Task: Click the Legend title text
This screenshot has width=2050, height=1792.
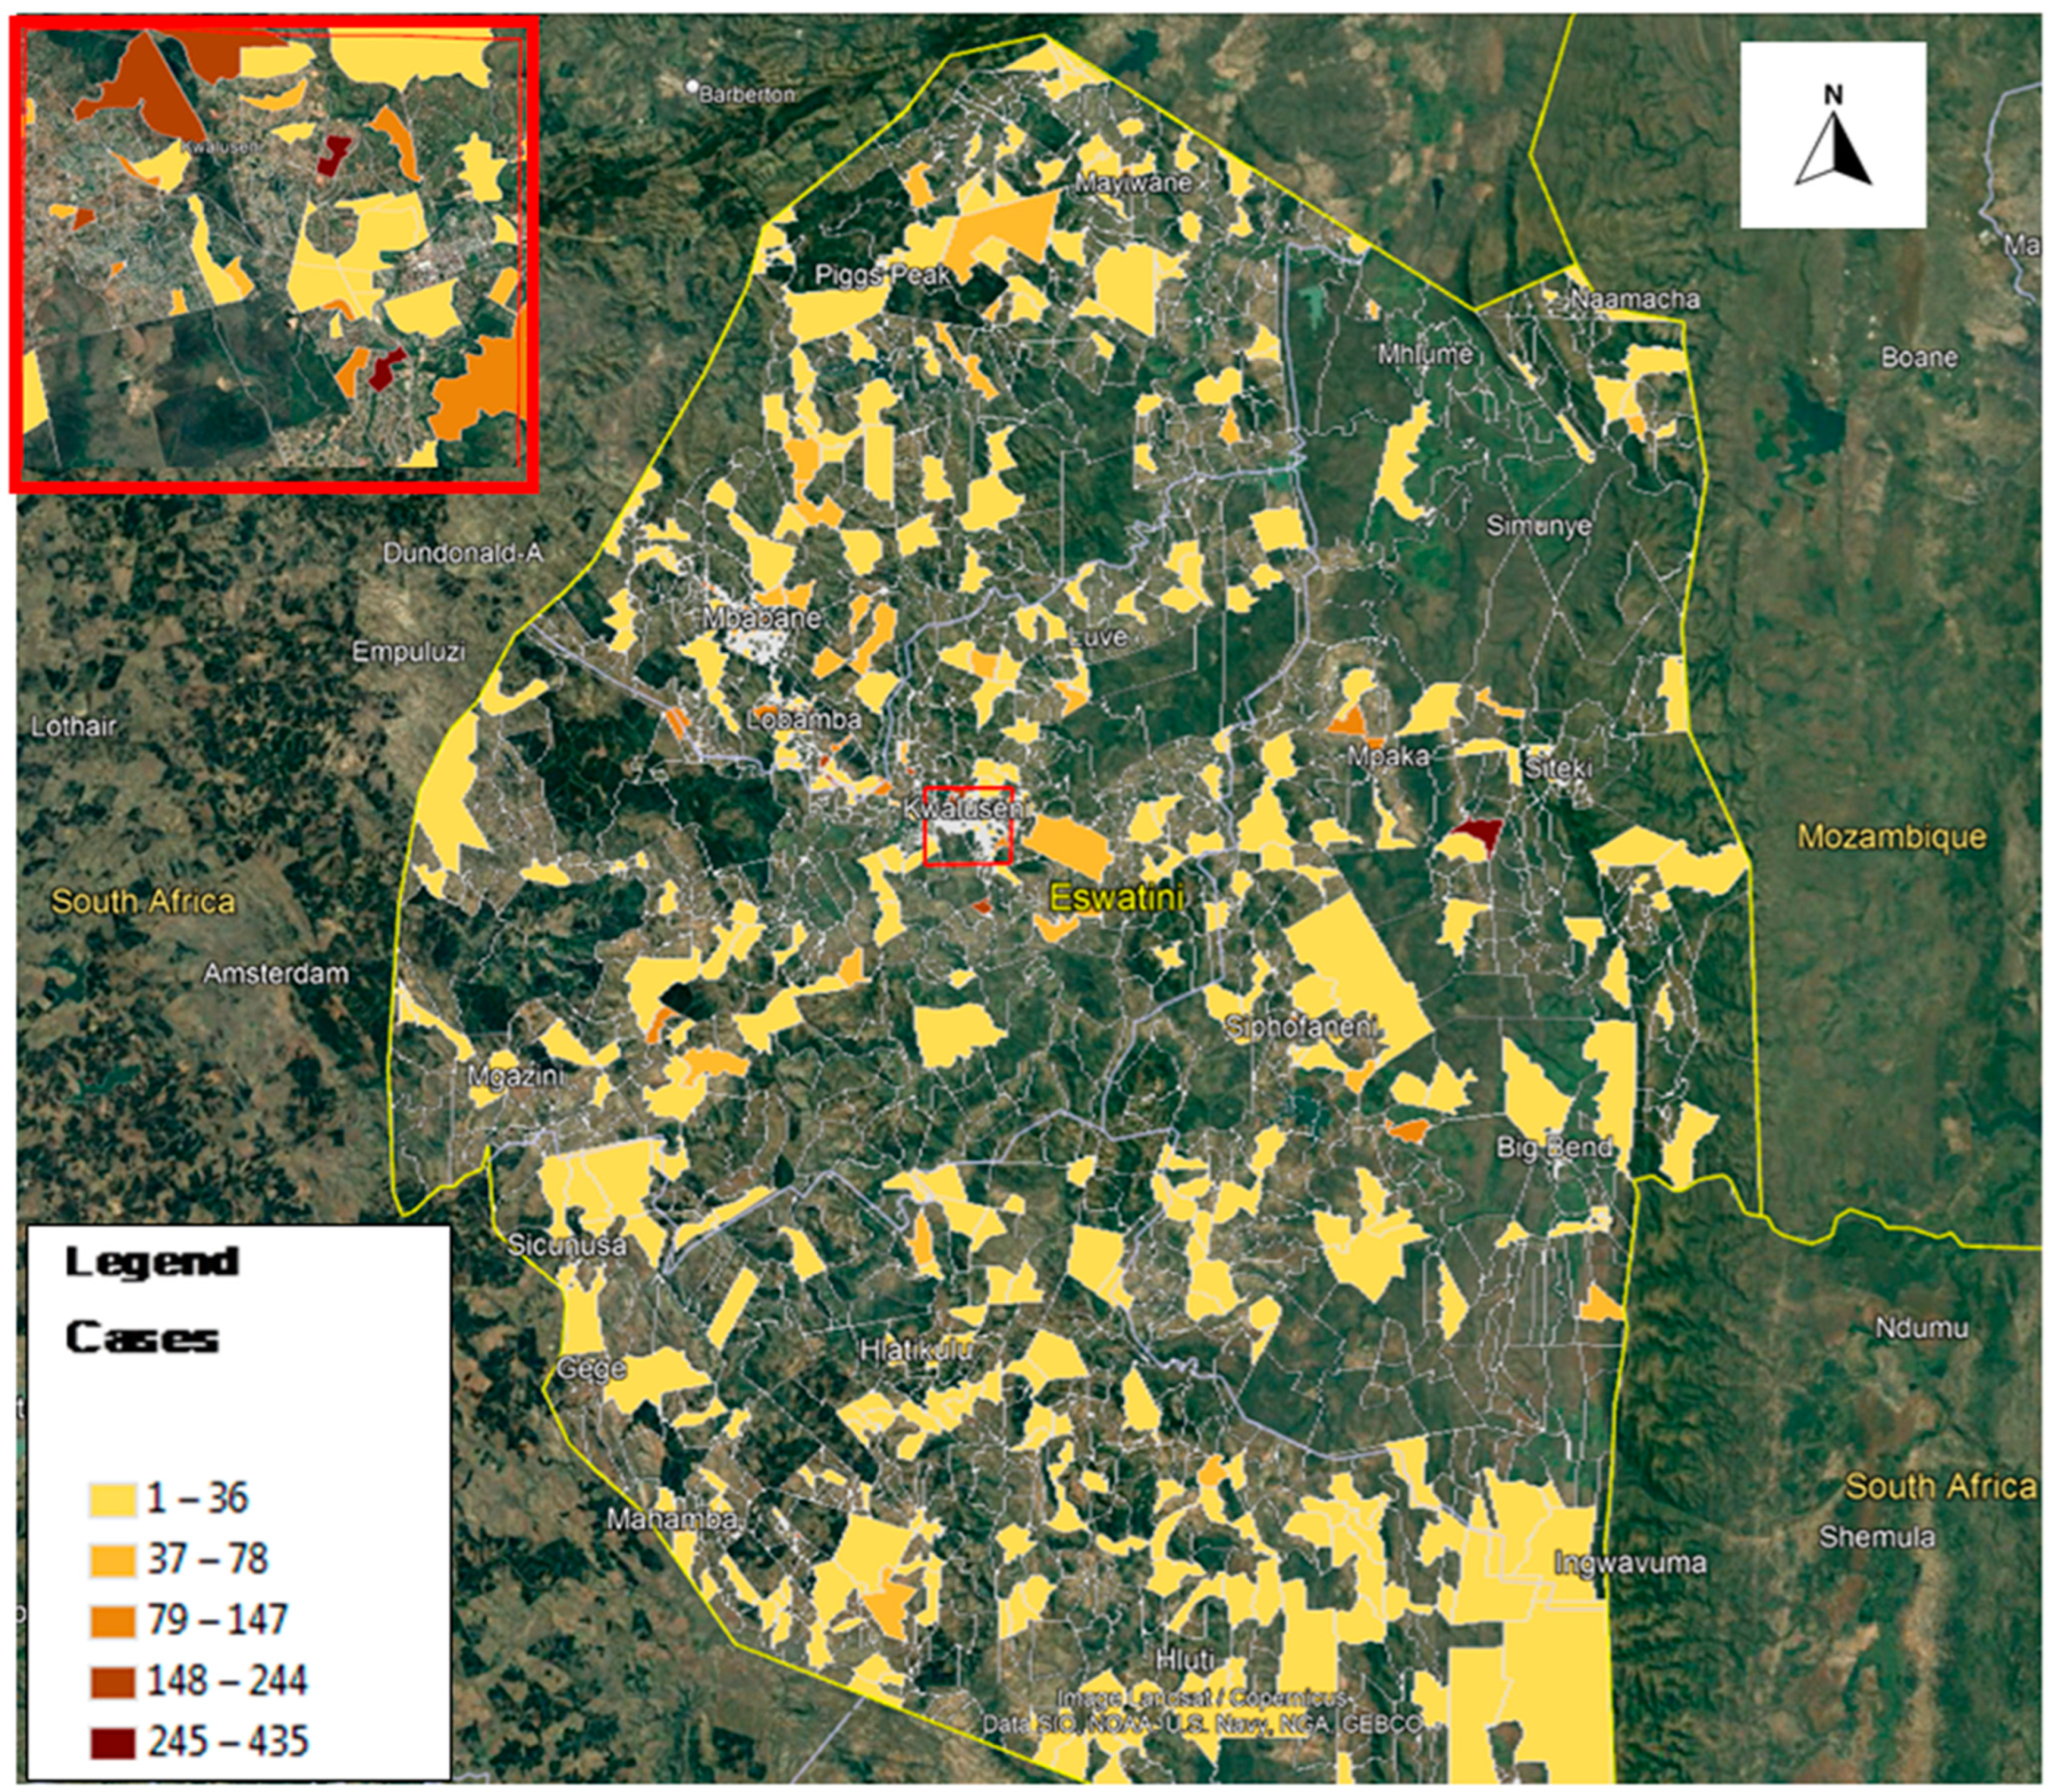Action: (x=152, y=1263)
